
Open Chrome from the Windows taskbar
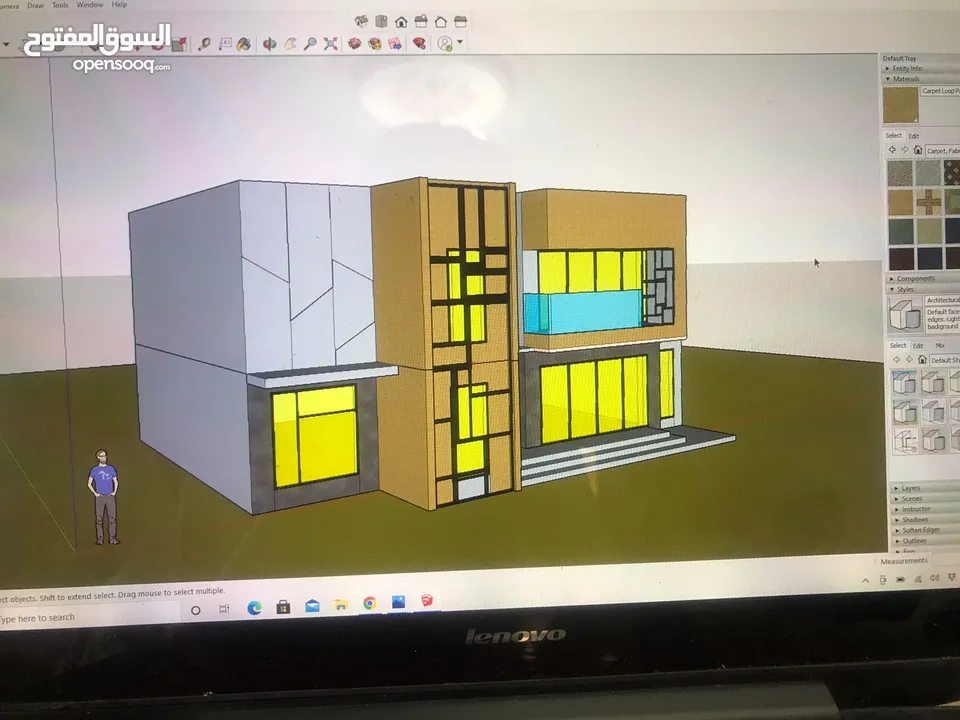click(369, 603)
